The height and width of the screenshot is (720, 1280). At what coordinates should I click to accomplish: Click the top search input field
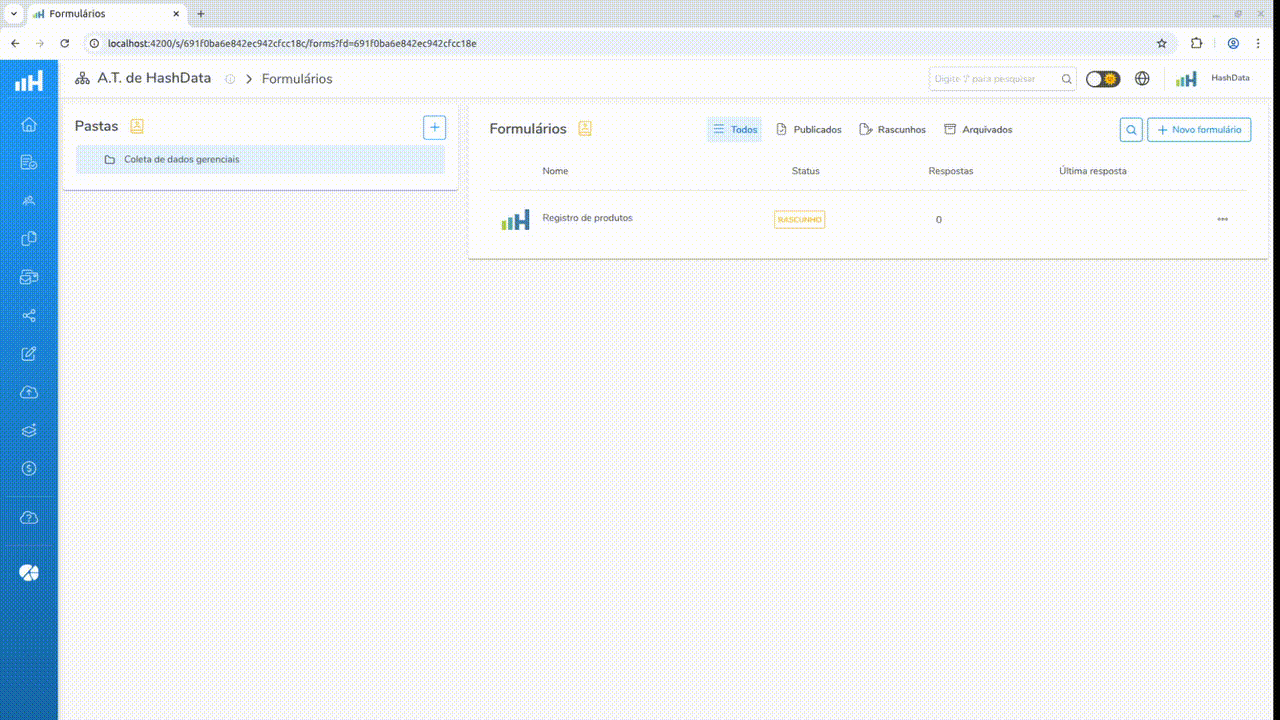pos(995,79)
